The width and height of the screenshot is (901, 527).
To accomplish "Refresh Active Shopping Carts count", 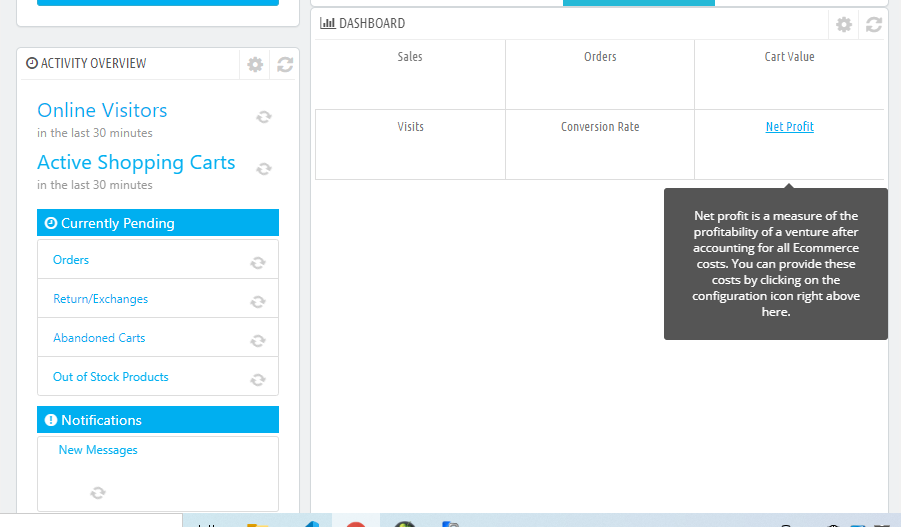I will point(264,169).
